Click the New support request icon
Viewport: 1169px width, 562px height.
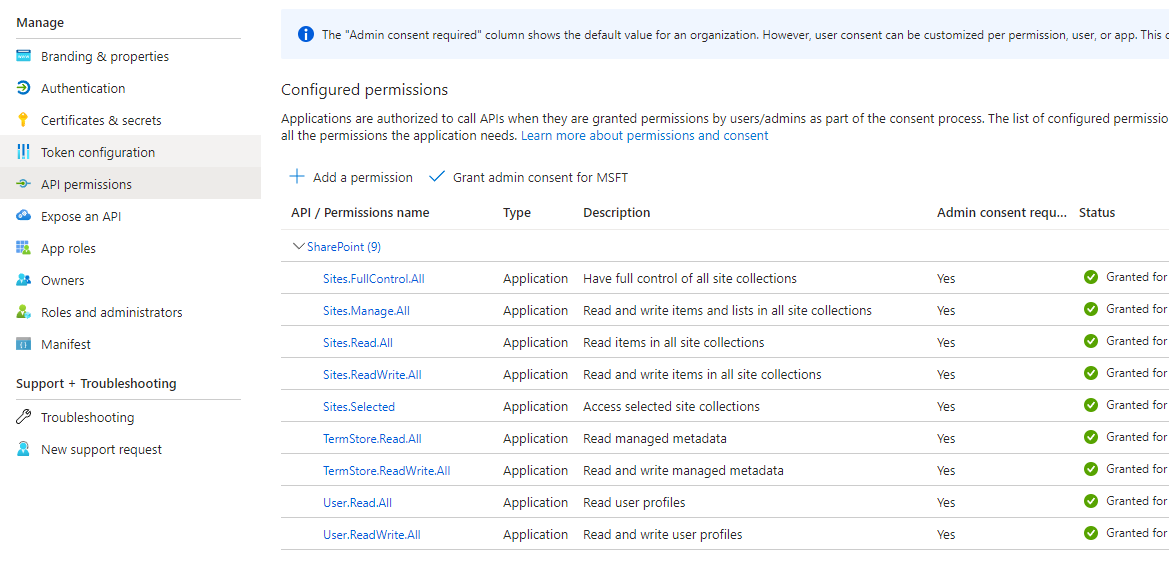click(x=23, y=449)
